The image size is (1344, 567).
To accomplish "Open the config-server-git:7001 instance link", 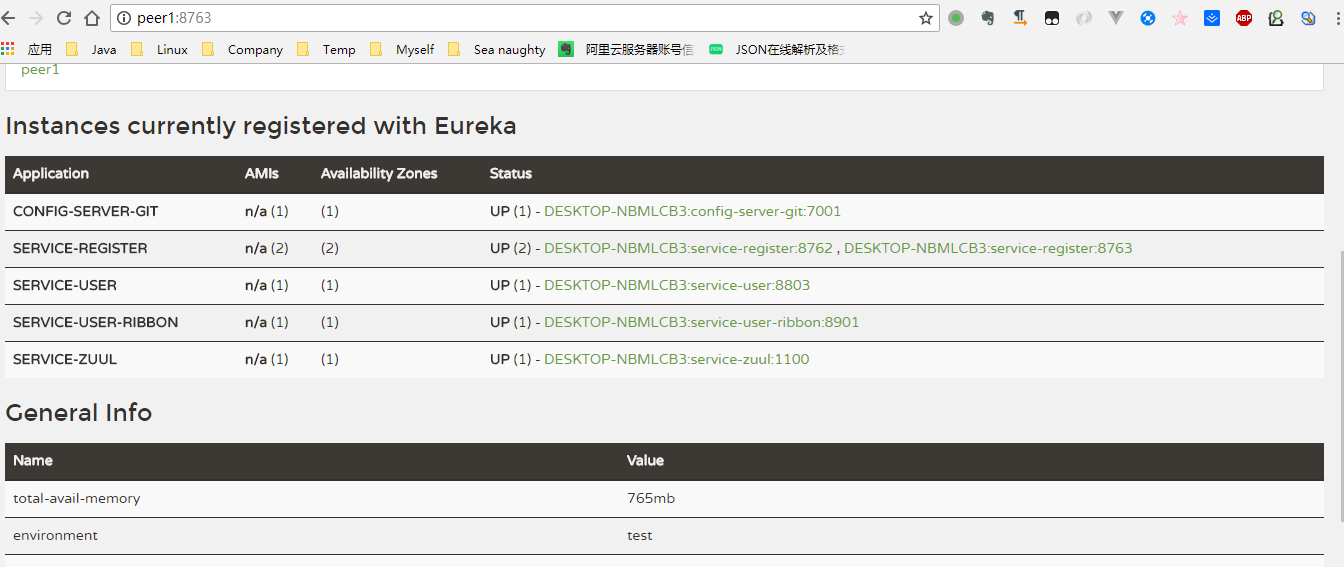I will (x=692, y=212).
